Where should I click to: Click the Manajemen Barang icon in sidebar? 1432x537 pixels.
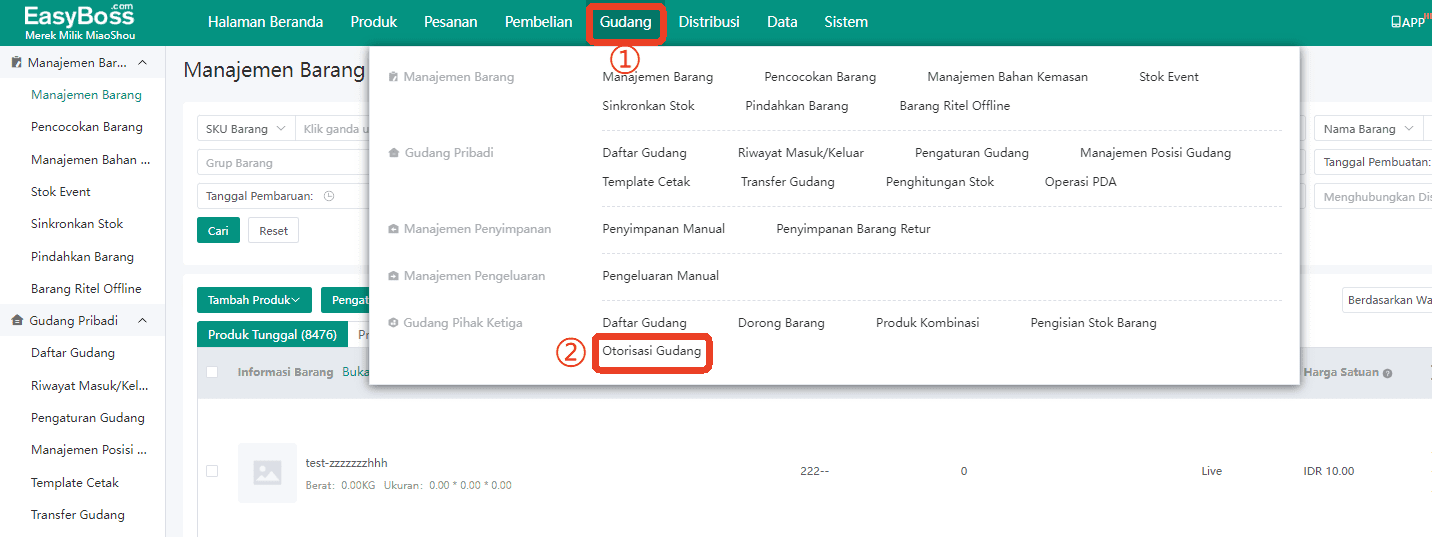click(x=17, y=63)
